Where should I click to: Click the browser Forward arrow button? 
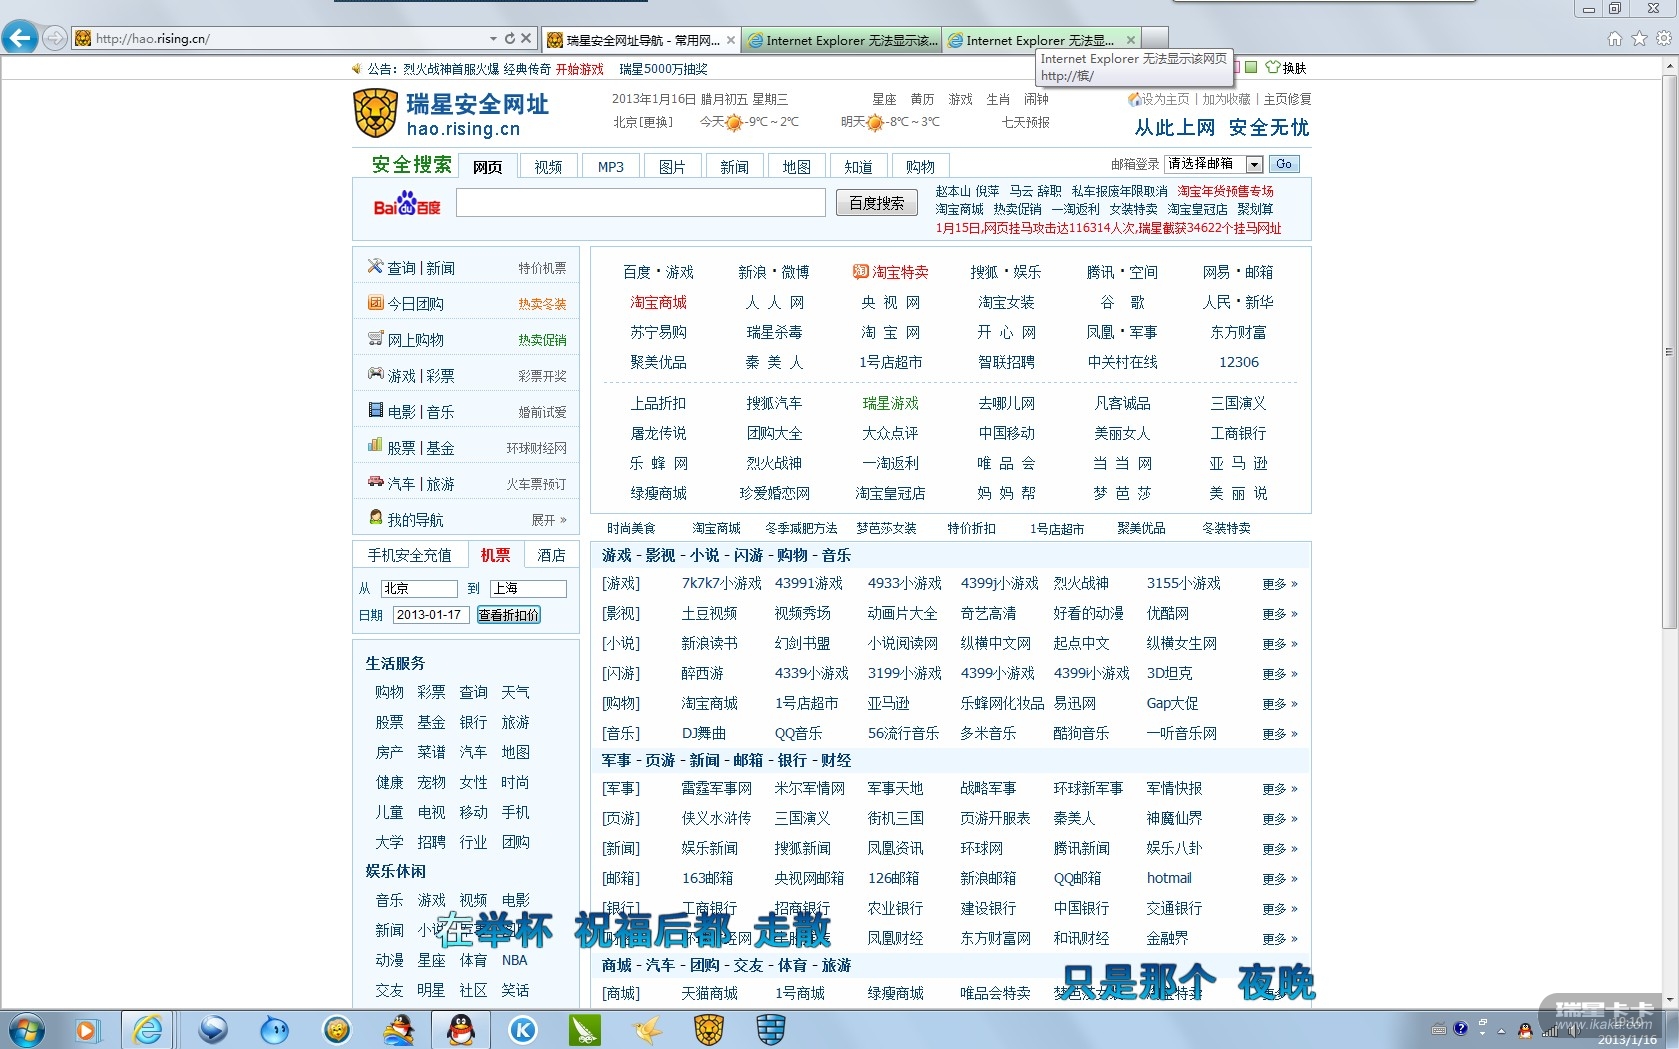55,39
